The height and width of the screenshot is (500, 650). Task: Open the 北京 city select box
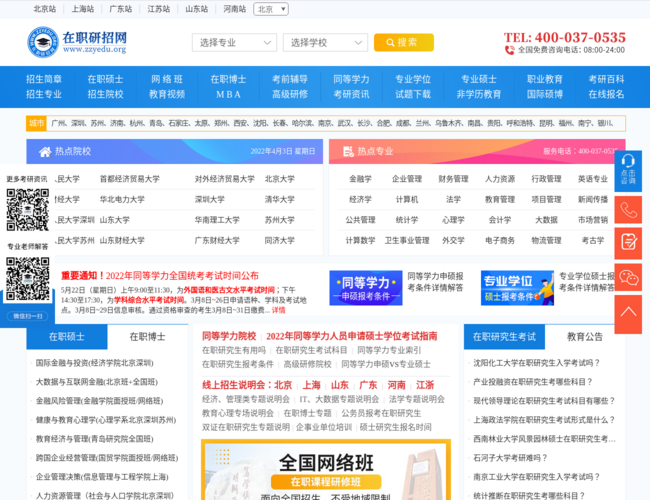271,9
